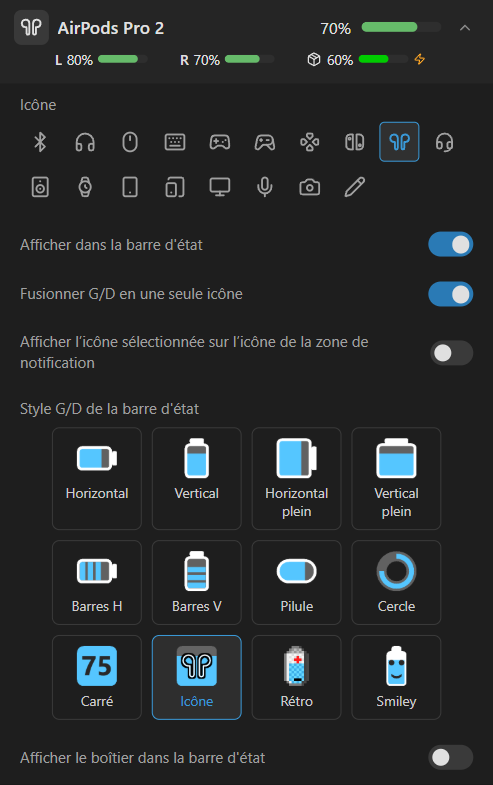Select the desktop monitor icon
493x785 pixels.
[x=220, y=187]
